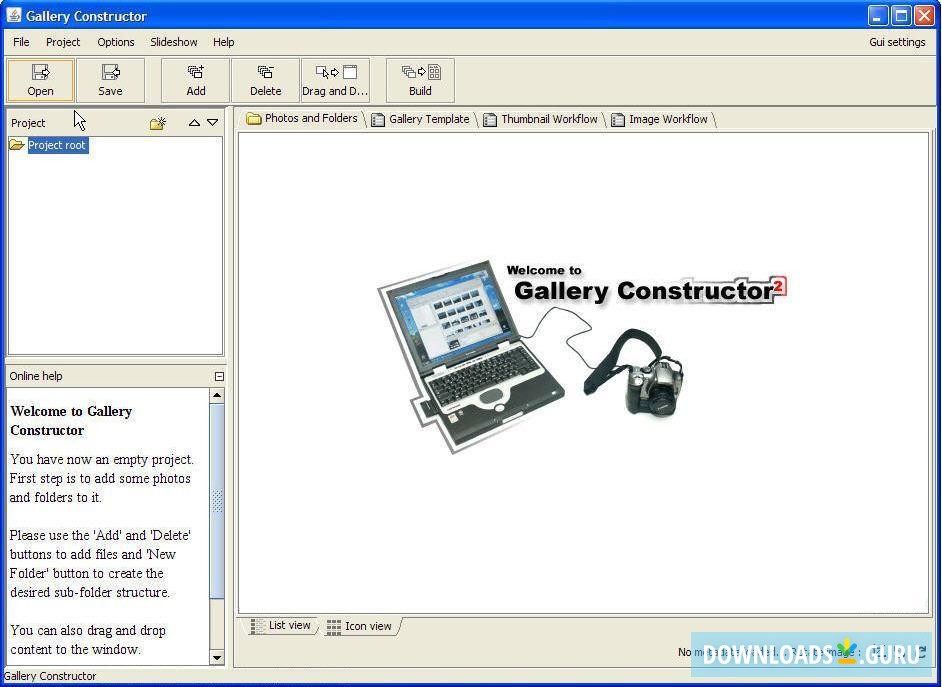Click the Online help scrollbar down arrow

click(217, 658)
